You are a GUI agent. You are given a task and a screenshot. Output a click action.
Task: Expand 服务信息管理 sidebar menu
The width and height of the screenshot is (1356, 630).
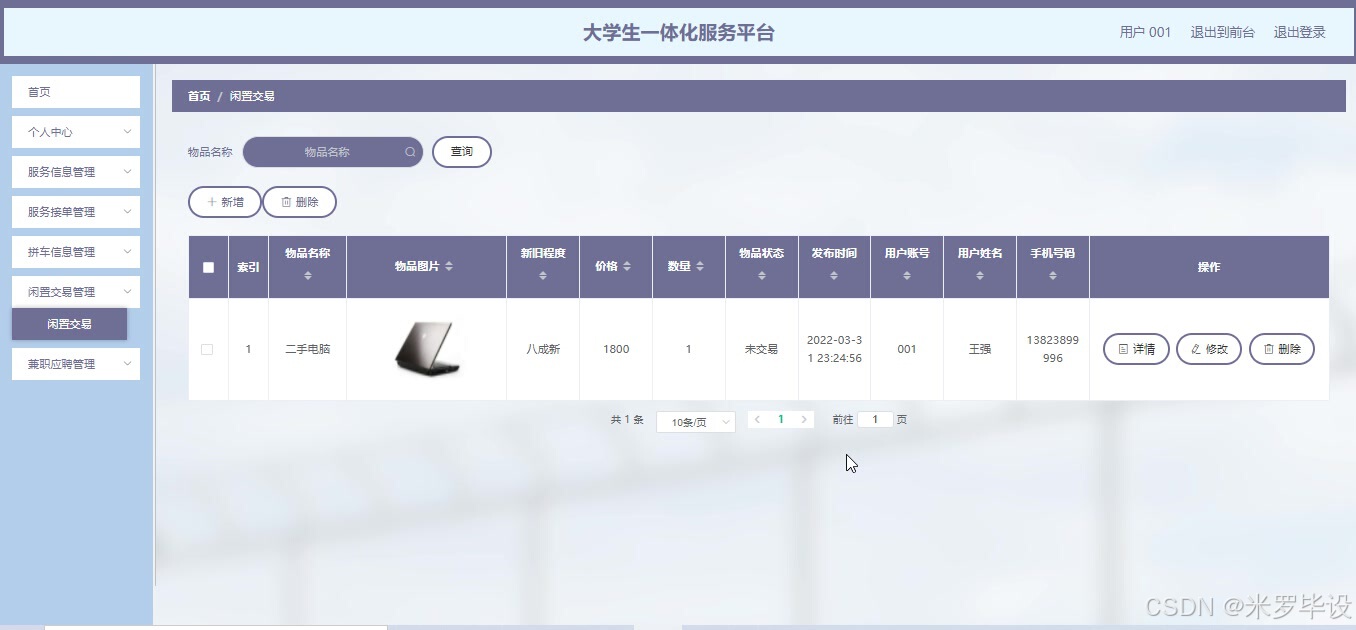pyautogui.click(x=76, y=172)
